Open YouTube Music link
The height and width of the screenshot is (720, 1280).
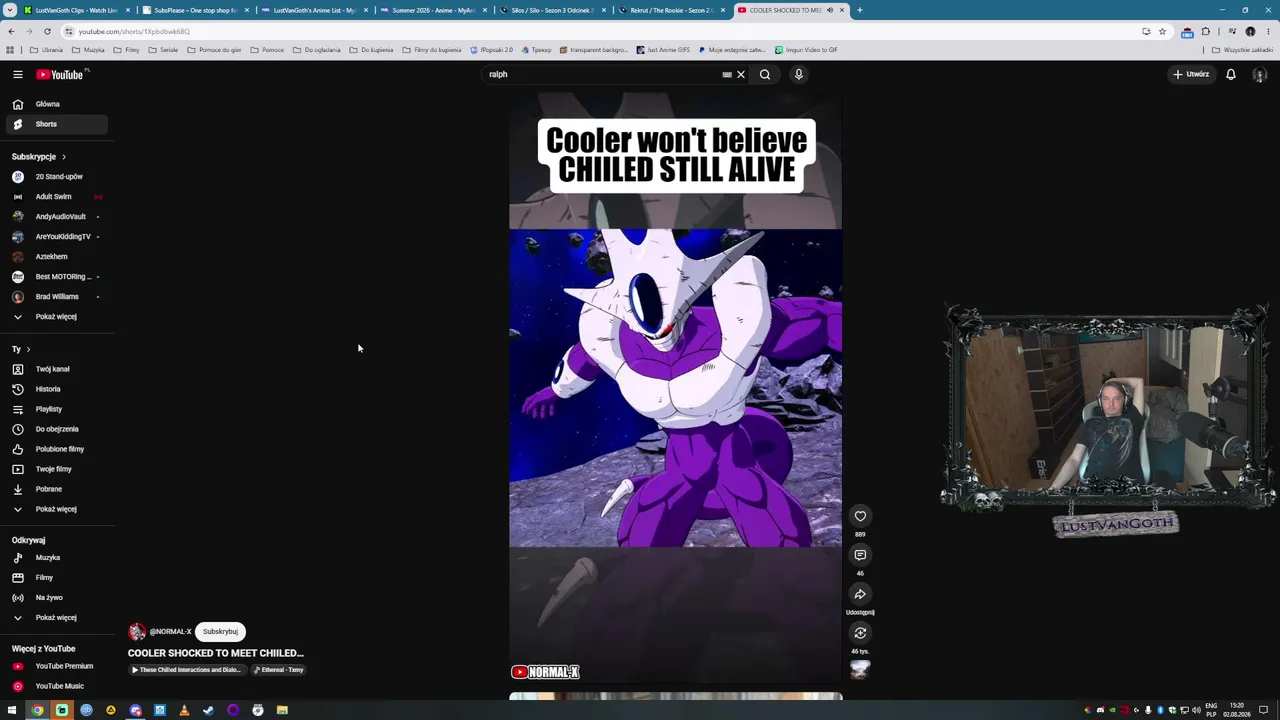(56, 686)
